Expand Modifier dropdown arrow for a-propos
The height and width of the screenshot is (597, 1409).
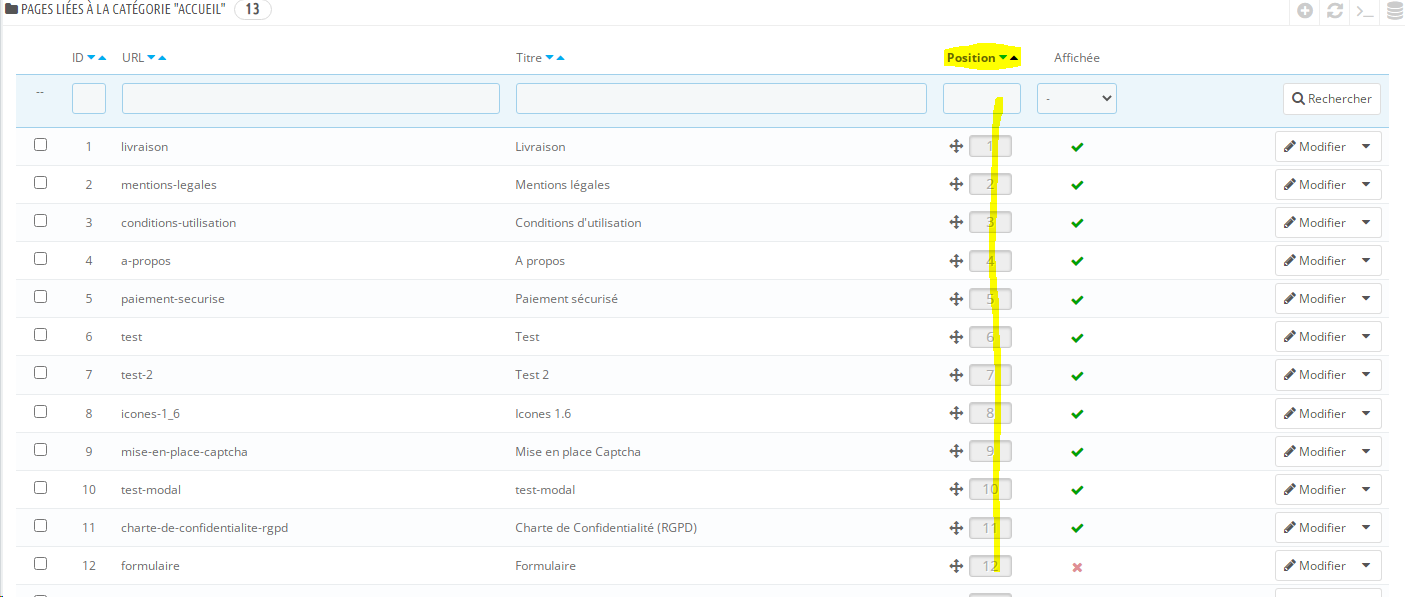click(x=1367, y=261)
